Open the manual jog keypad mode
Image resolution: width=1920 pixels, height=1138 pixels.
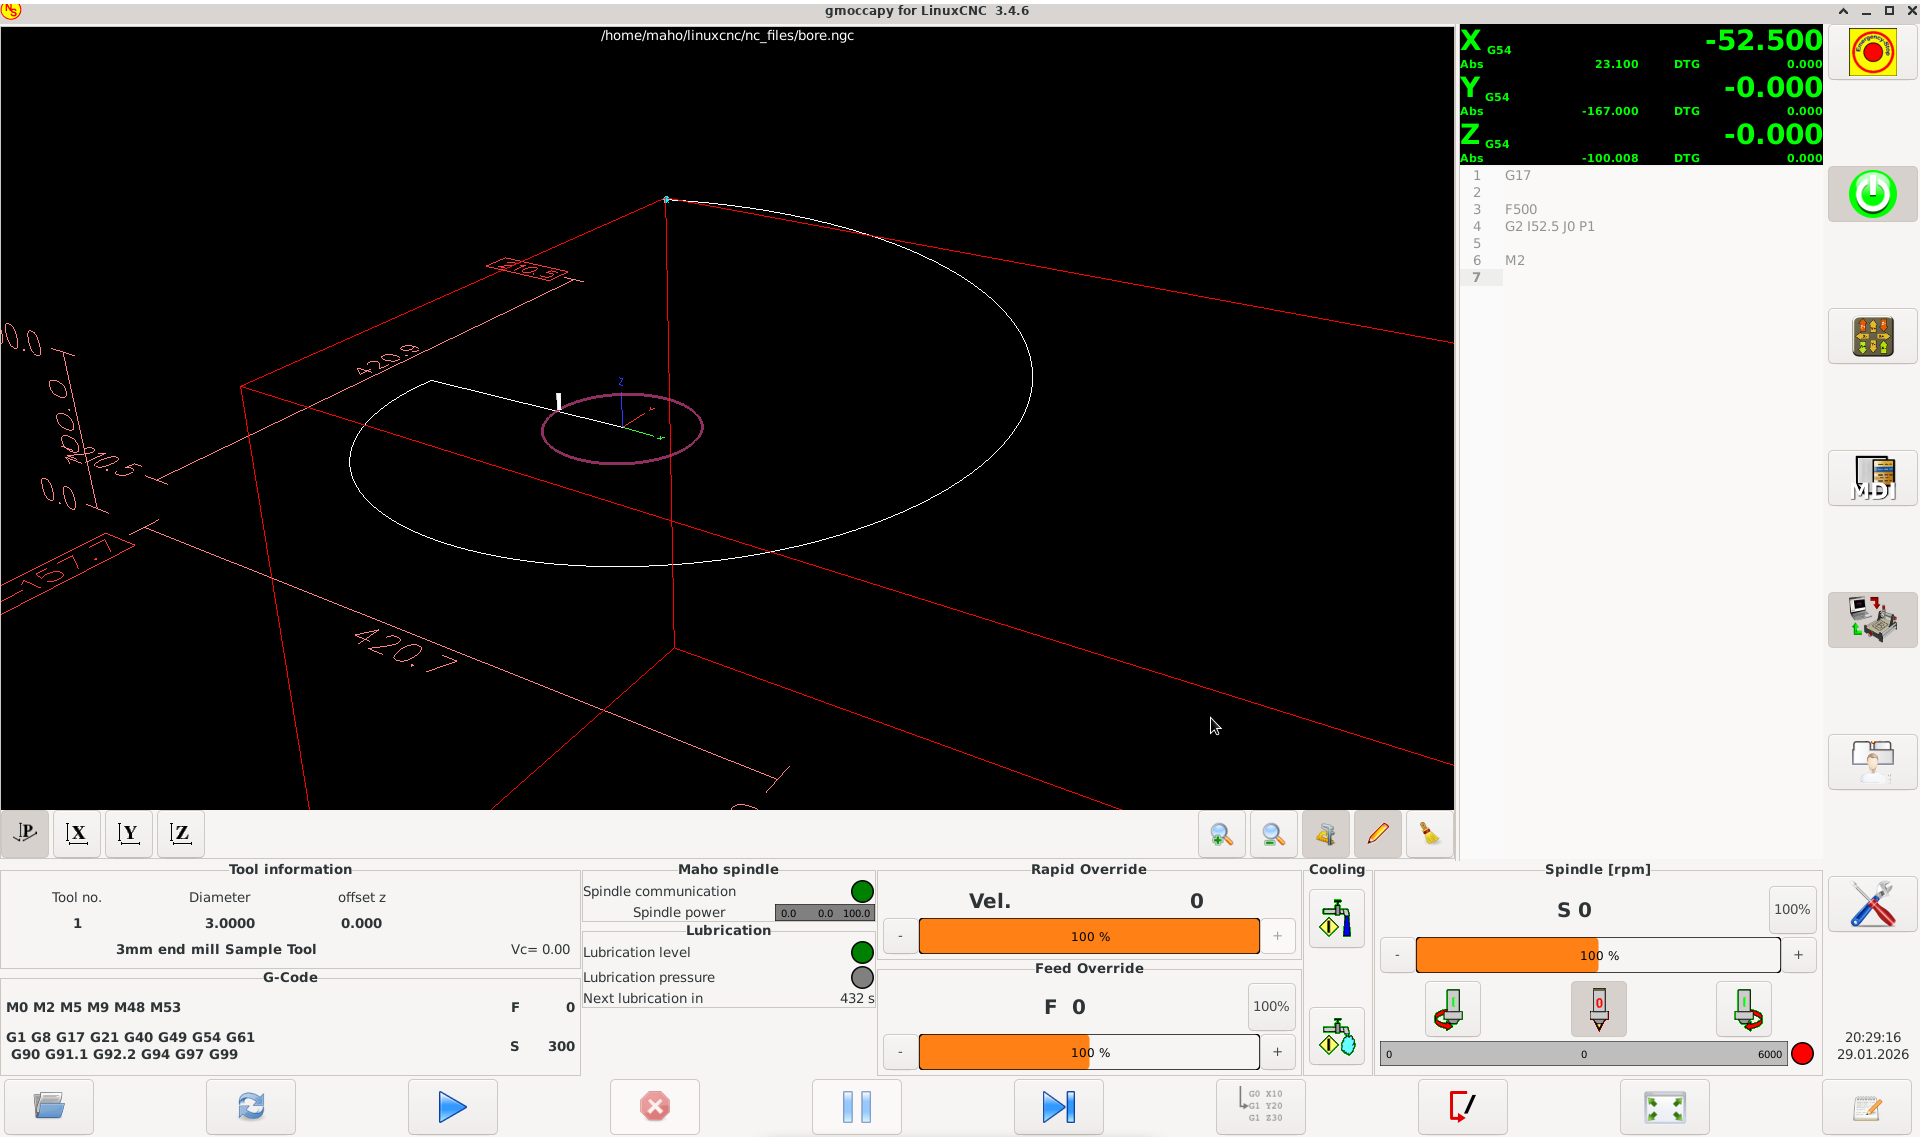point(1872,336)
